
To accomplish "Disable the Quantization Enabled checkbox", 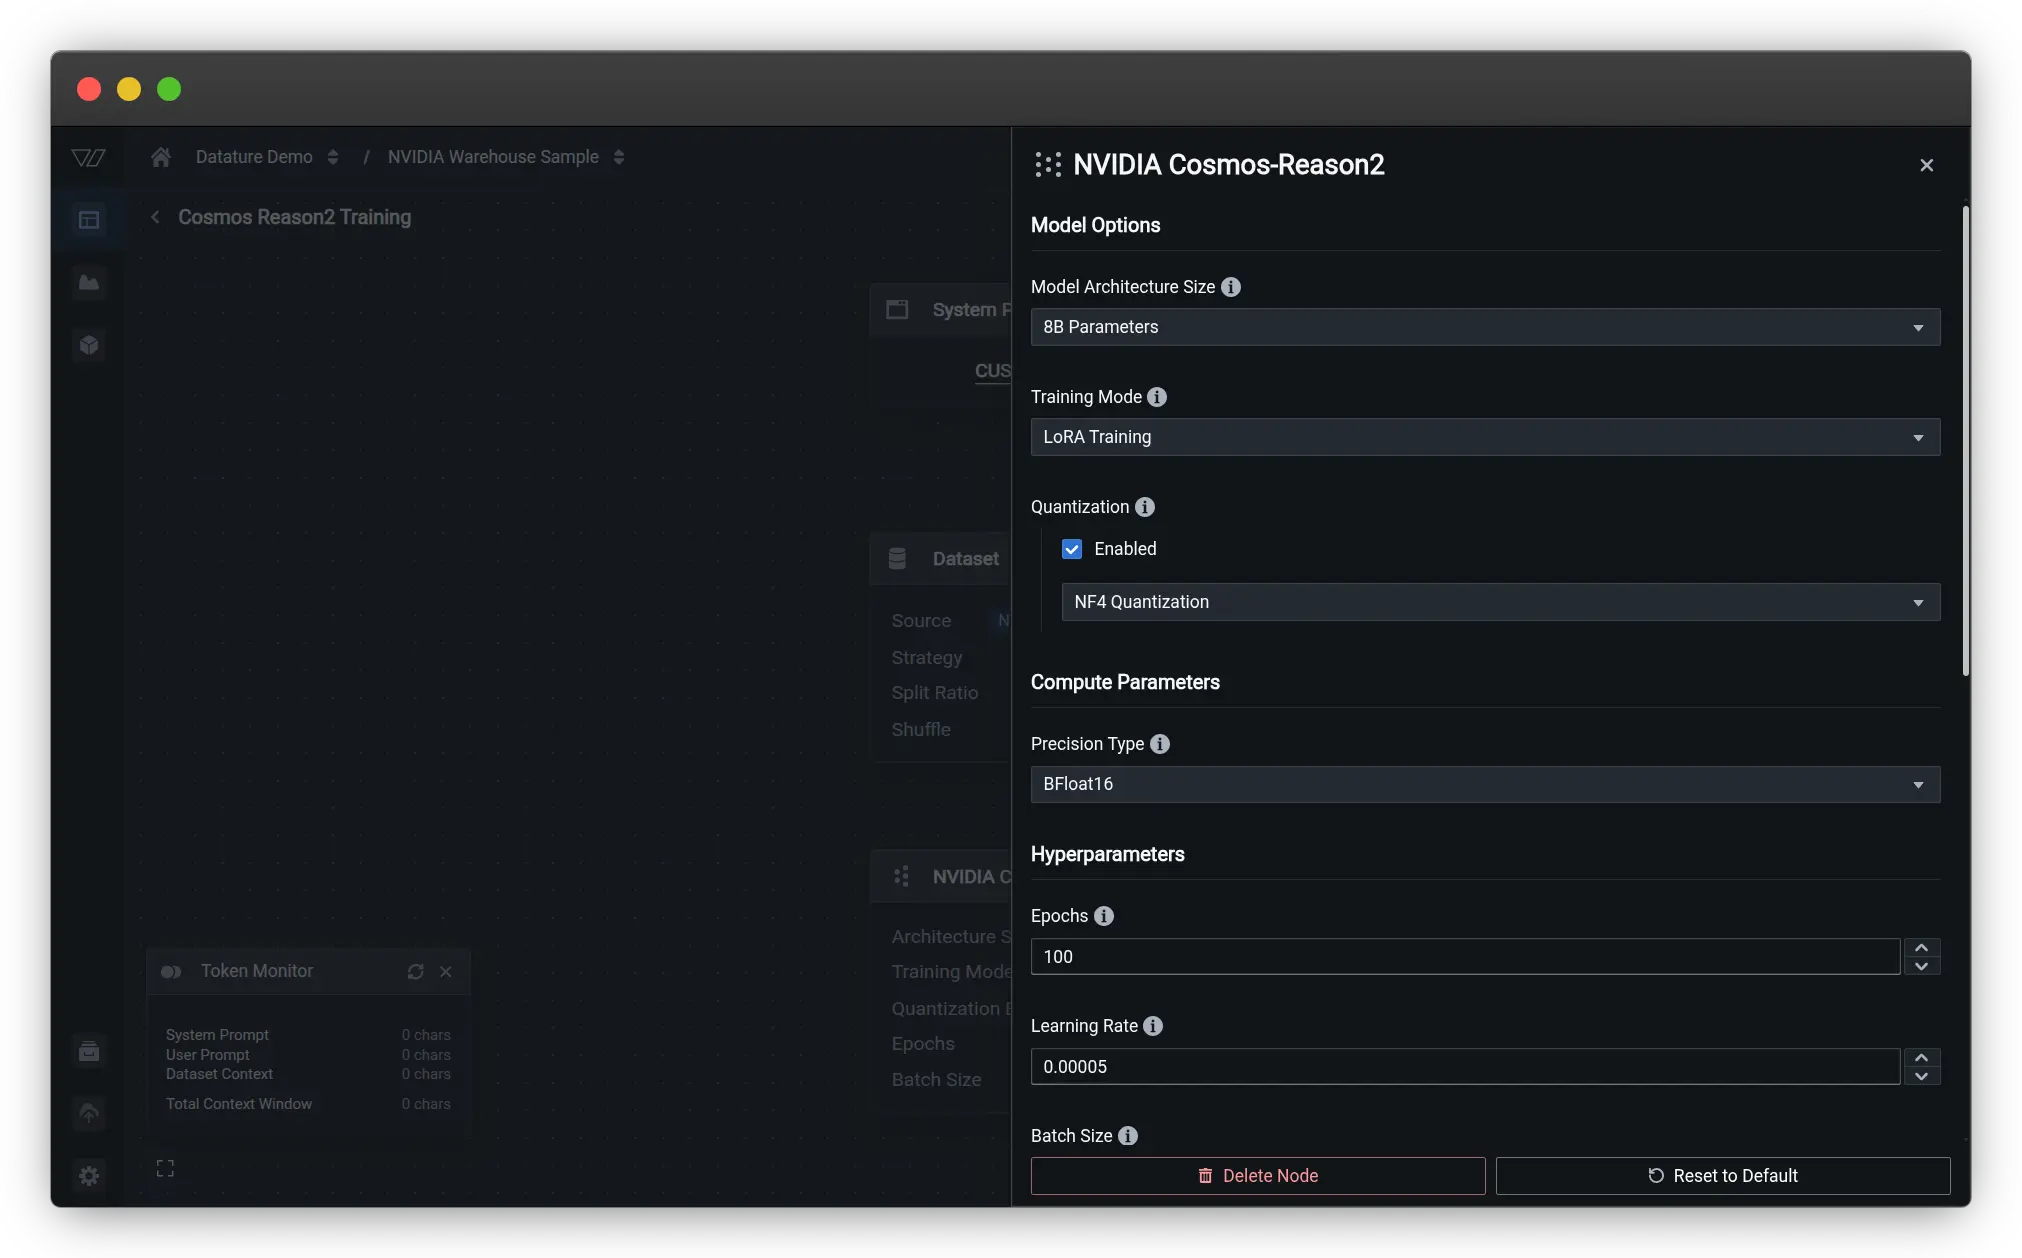I will click(x=1072, y=549).
